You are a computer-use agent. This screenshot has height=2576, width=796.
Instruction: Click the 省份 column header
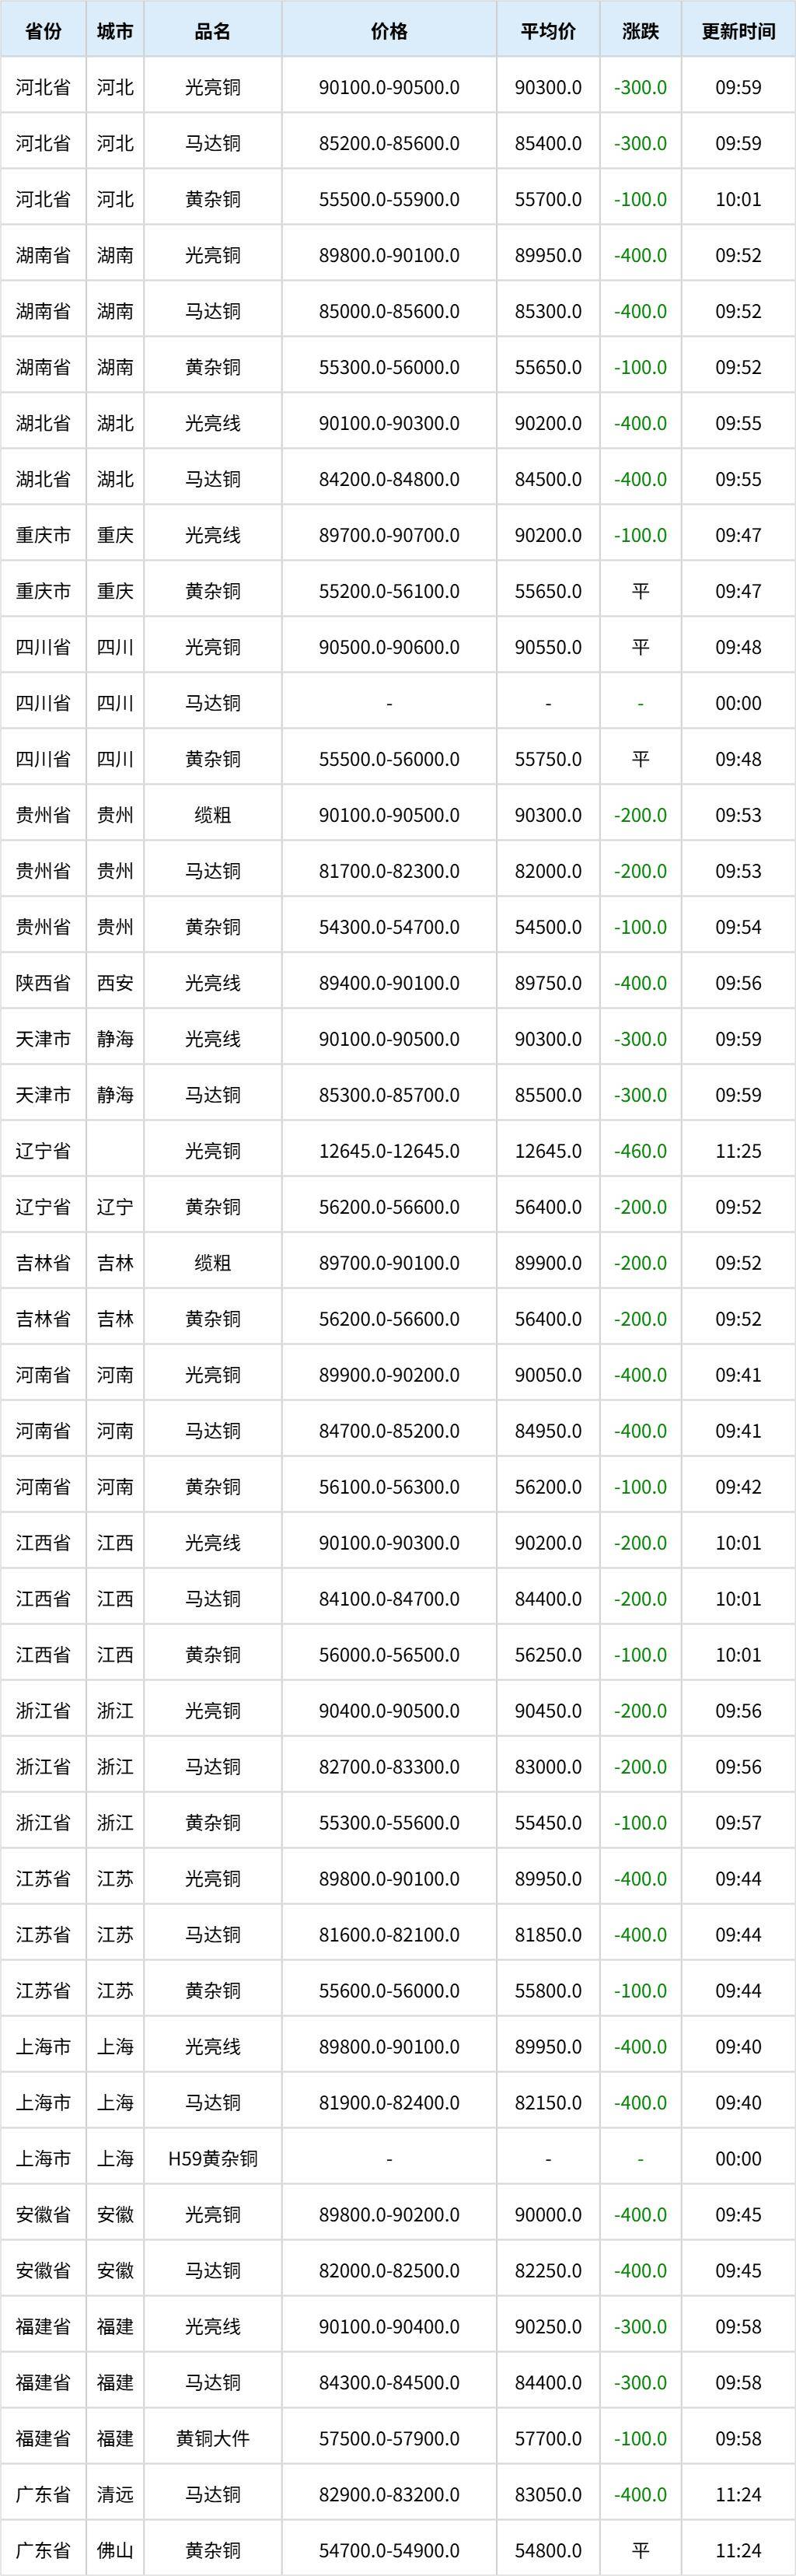click(43, 31)
